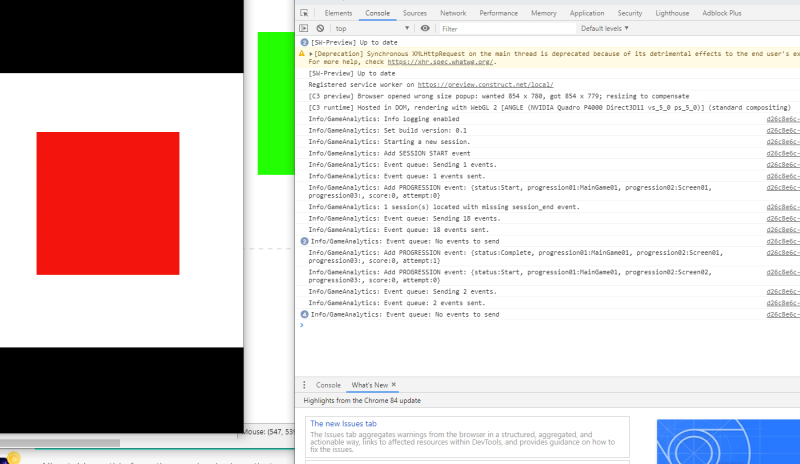Select the drawer Console tab

click(328, 385)
